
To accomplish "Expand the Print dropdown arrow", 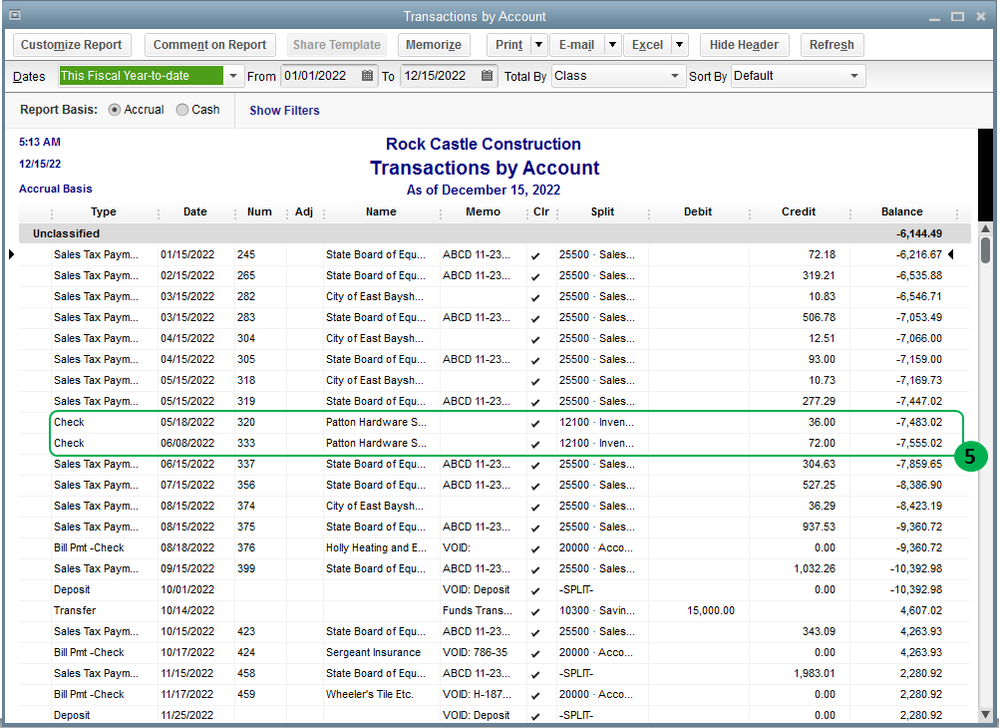I will tap(538, 45).
